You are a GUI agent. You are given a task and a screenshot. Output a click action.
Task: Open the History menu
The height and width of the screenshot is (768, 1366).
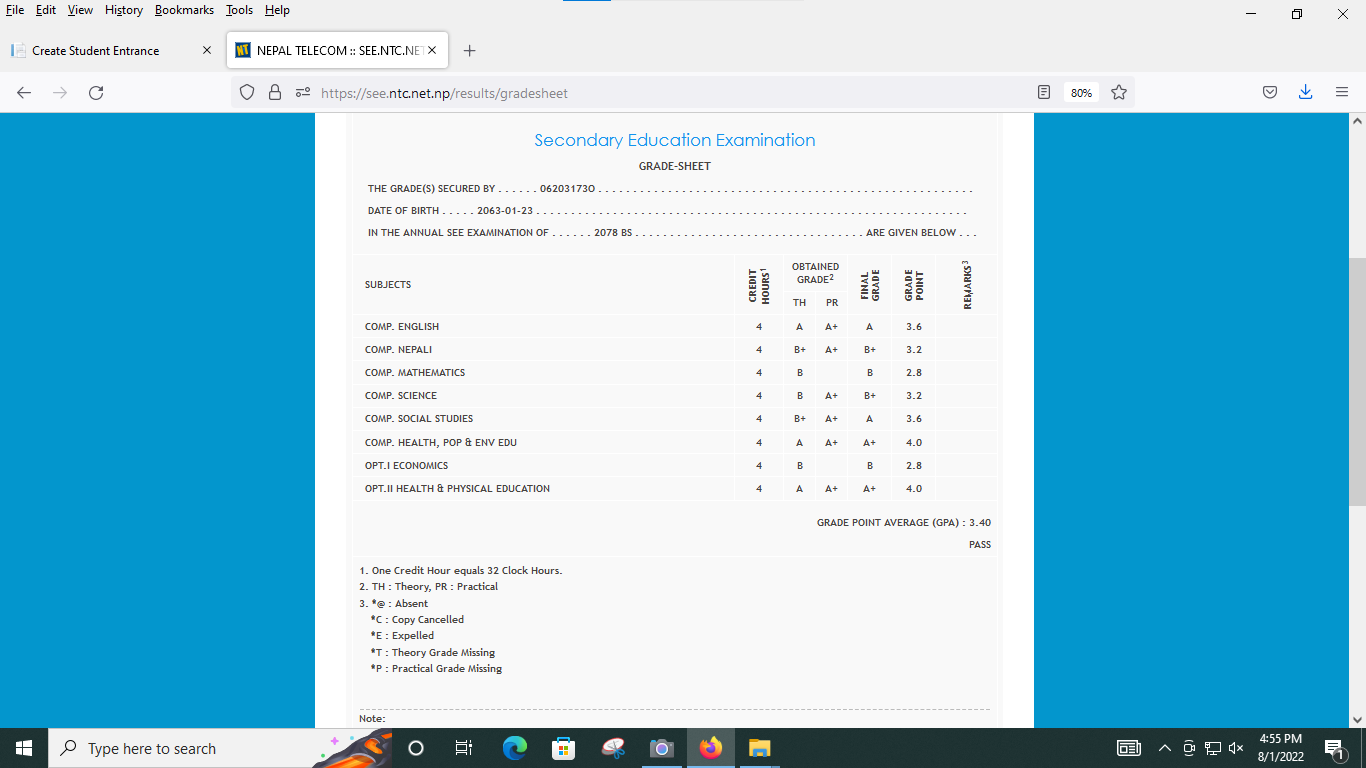(x=123, y=10)
